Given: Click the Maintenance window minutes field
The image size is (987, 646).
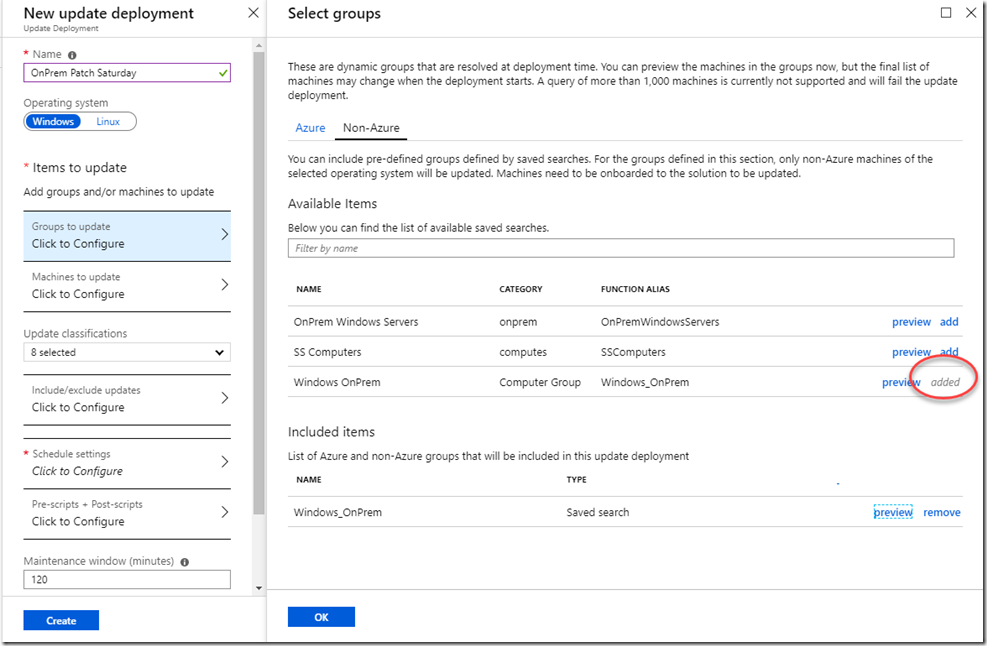Looking at the screenshot, I should coord(127,579).
